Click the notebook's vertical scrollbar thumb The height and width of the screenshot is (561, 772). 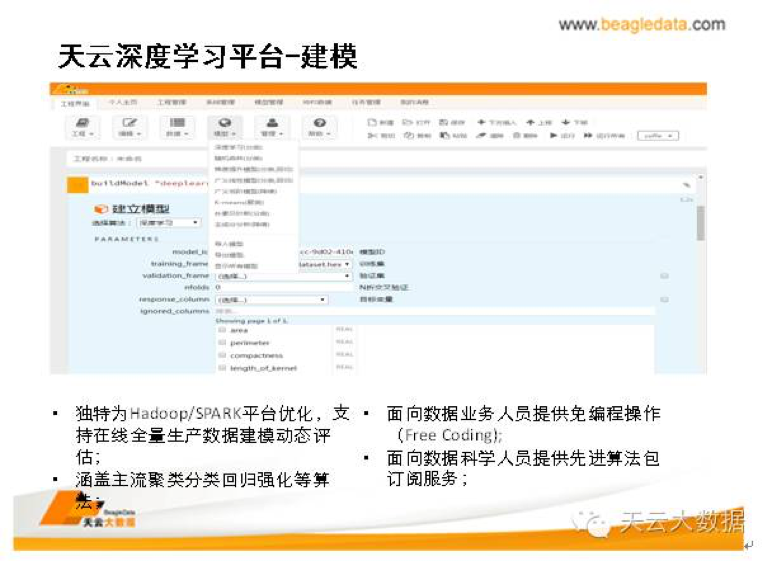[700, 223]
